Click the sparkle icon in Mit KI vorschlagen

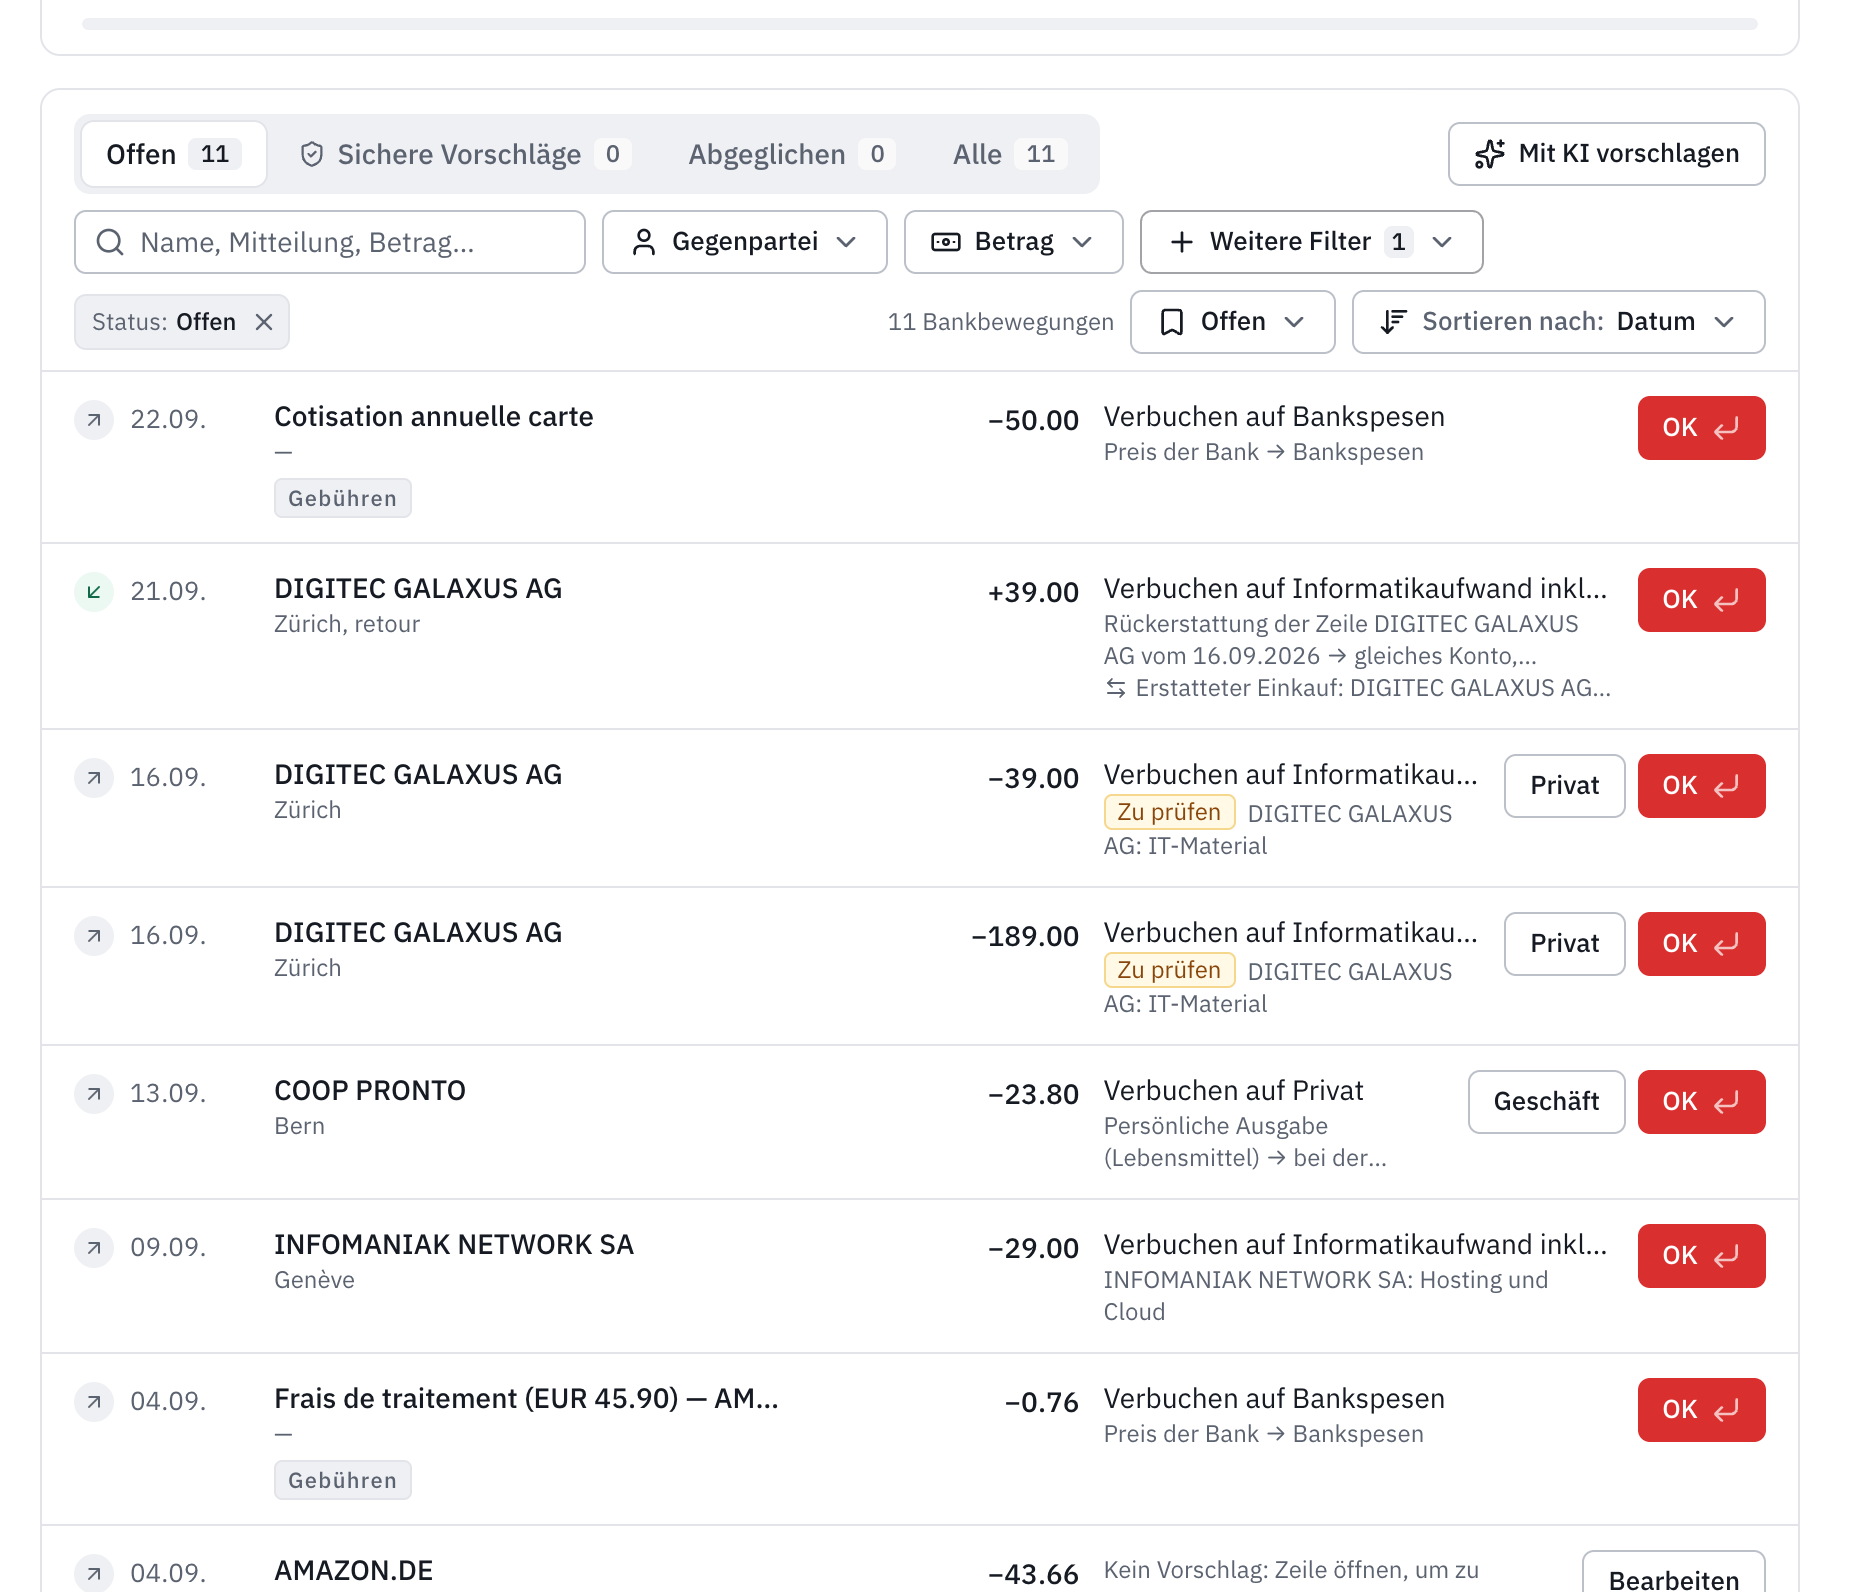1489,154
